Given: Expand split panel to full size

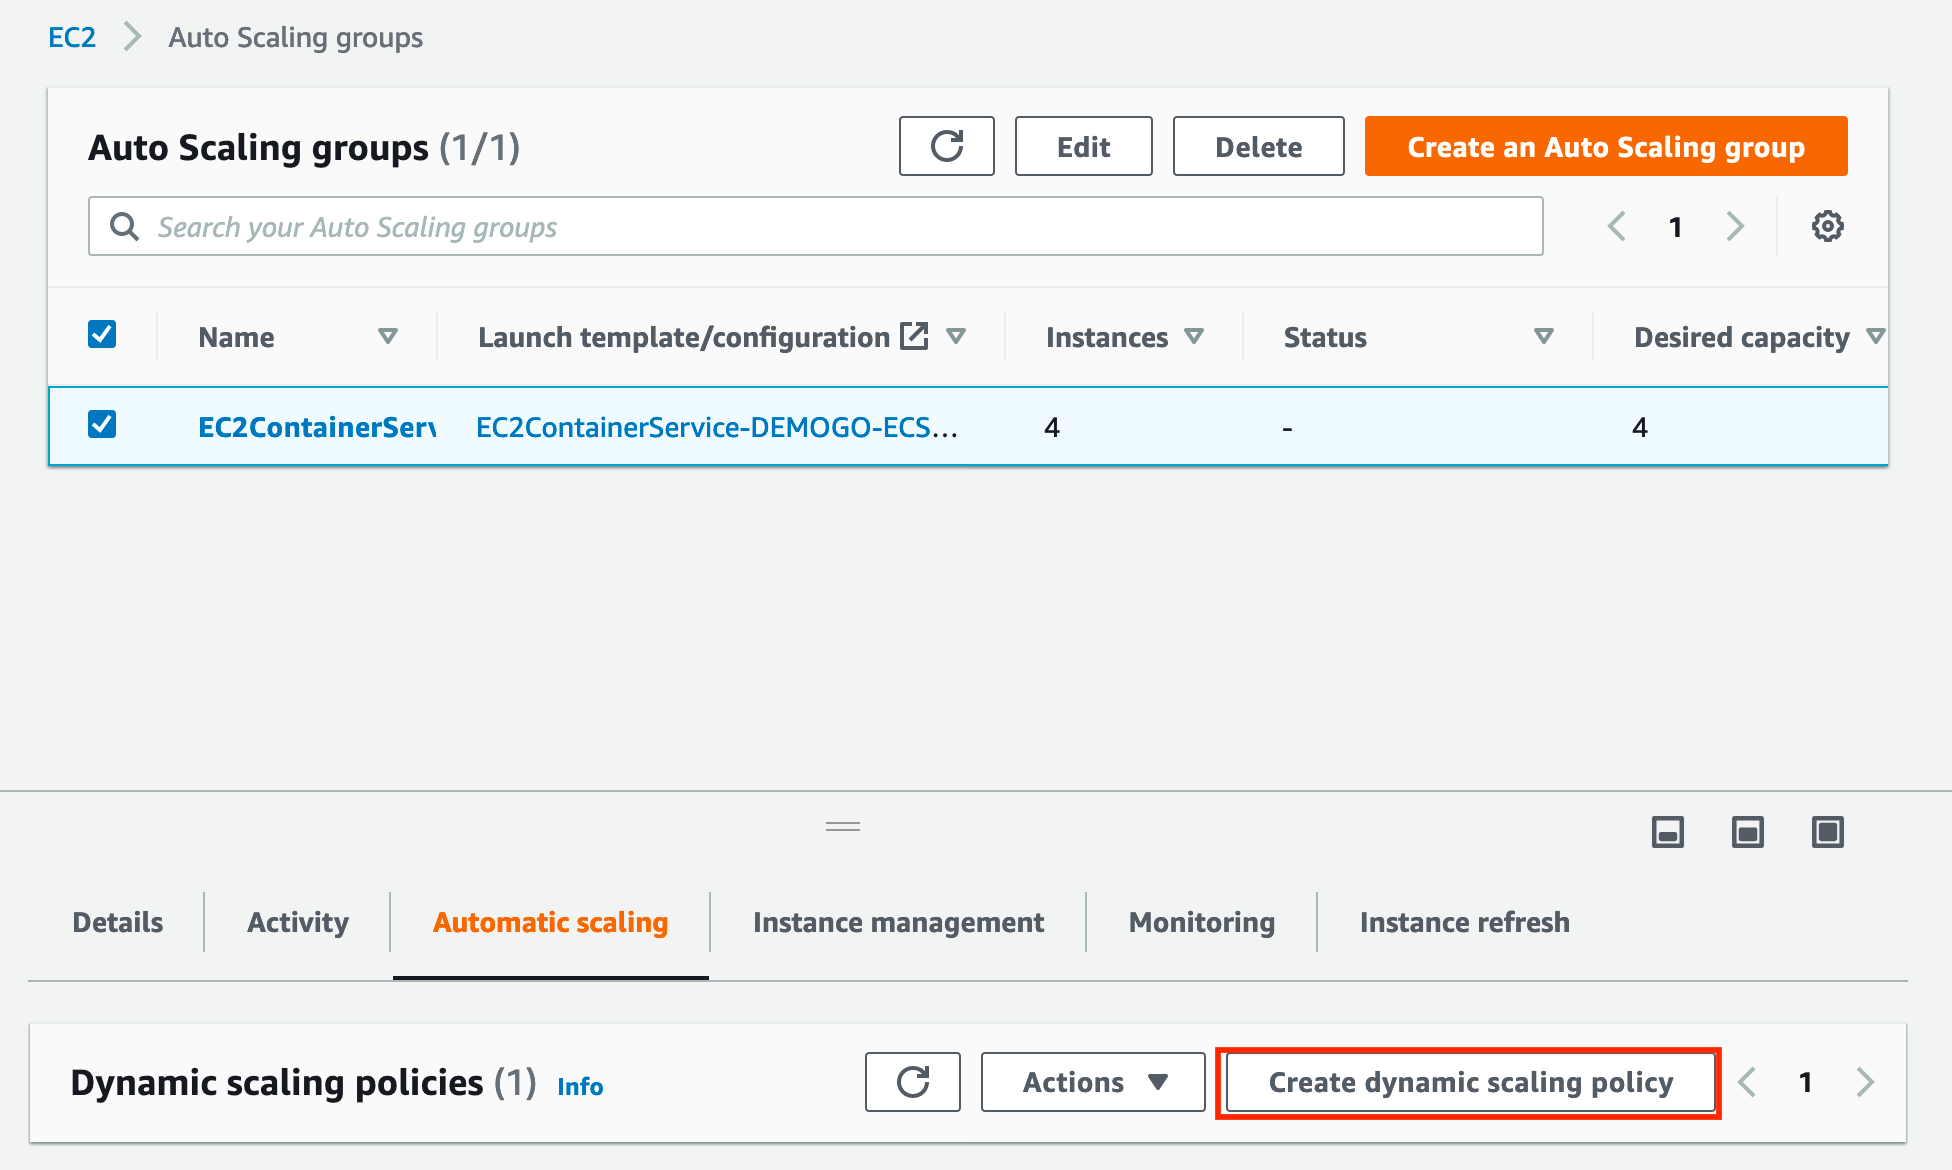Looking at the screenshot, I should point(1827,832).
